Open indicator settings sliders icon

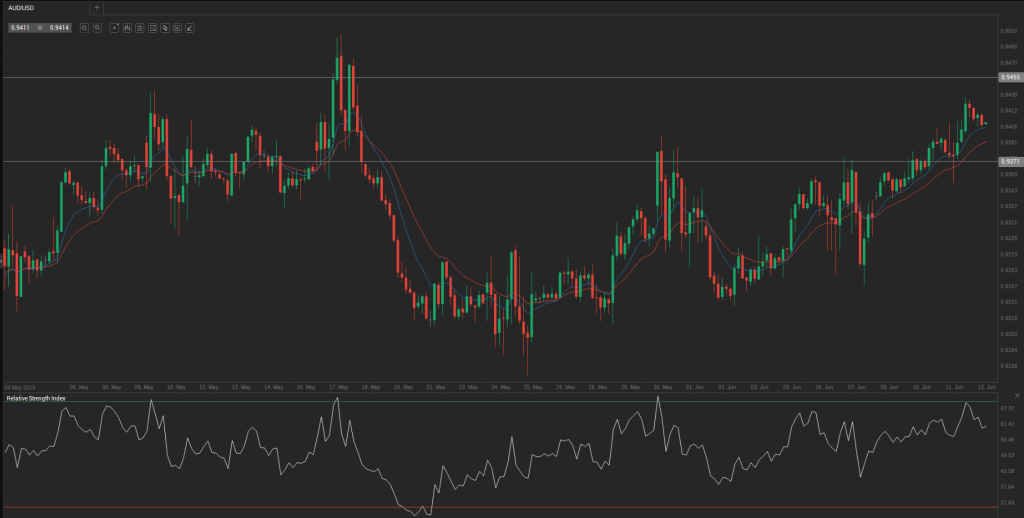(x=139, y=28)
